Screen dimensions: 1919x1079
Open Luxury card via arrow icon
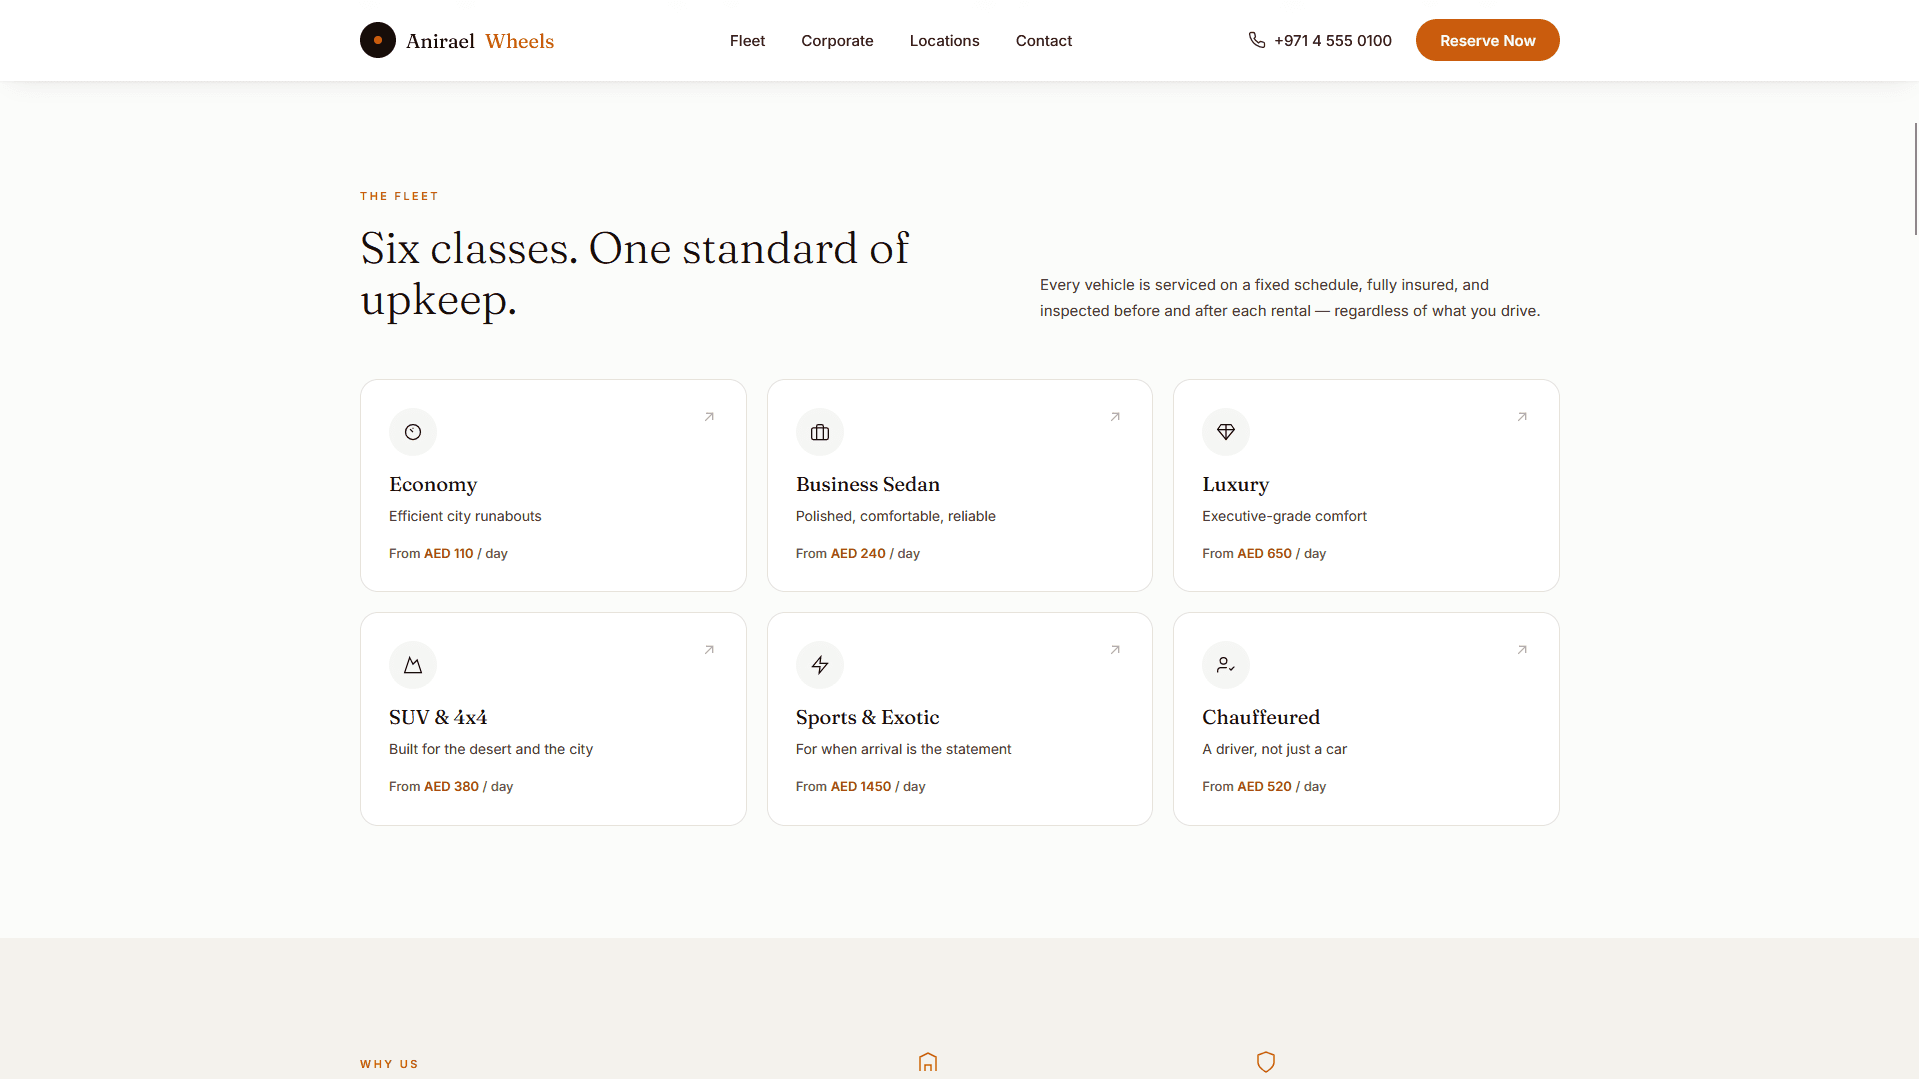click(1522, 417)
